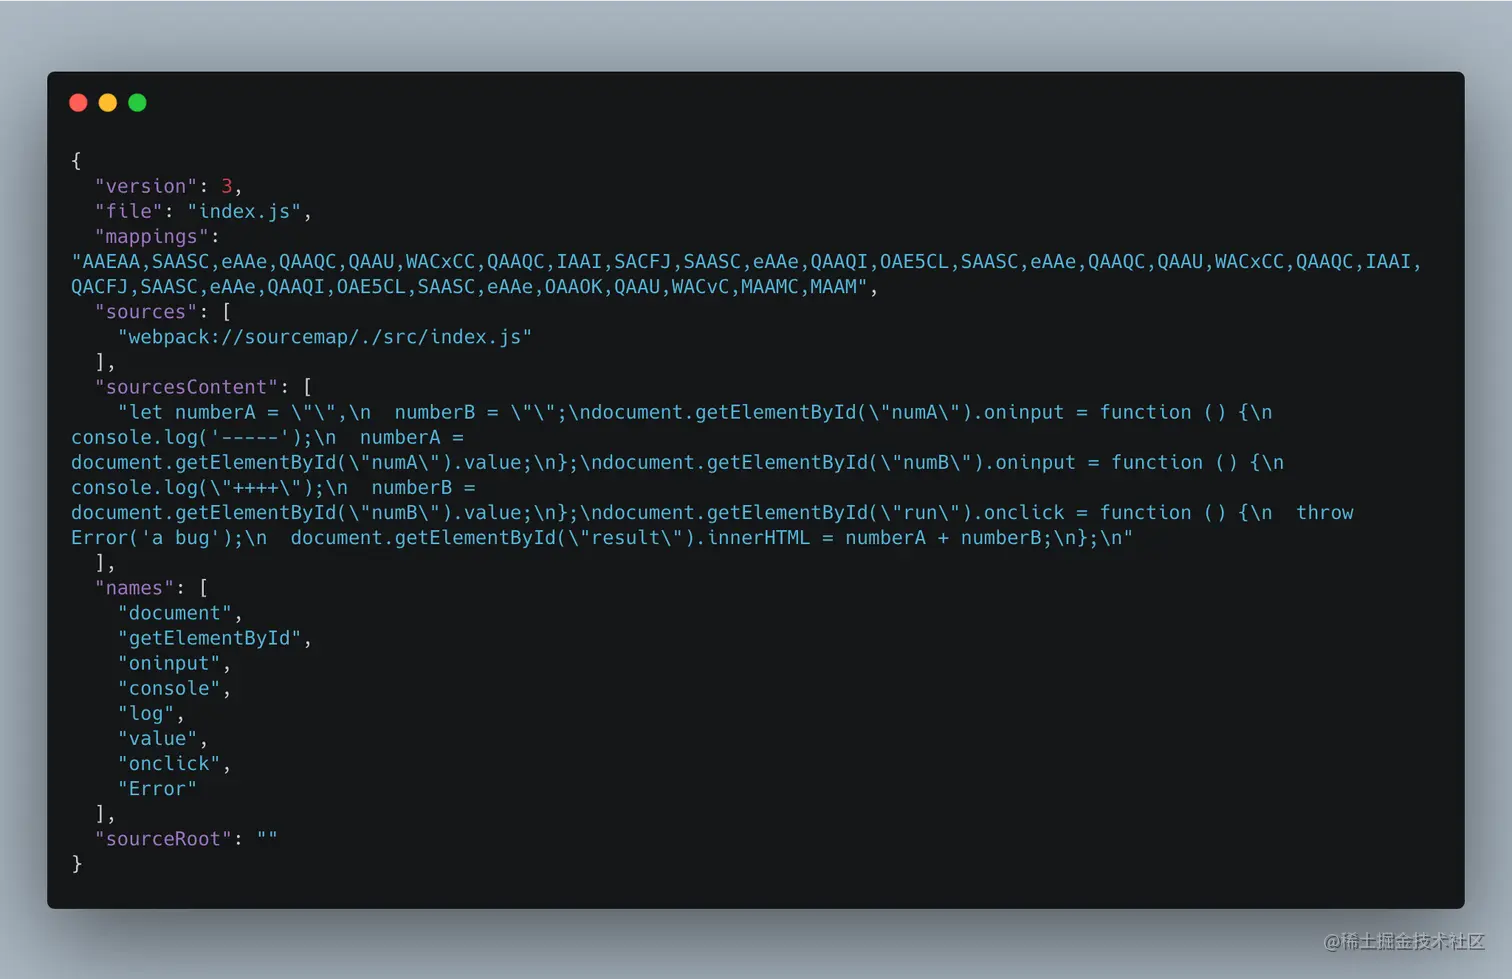Image resolution: width=1512 pixels, height=979 pixels.
Task: Click "Error" in the names array
Action: (x=158, y=789)
